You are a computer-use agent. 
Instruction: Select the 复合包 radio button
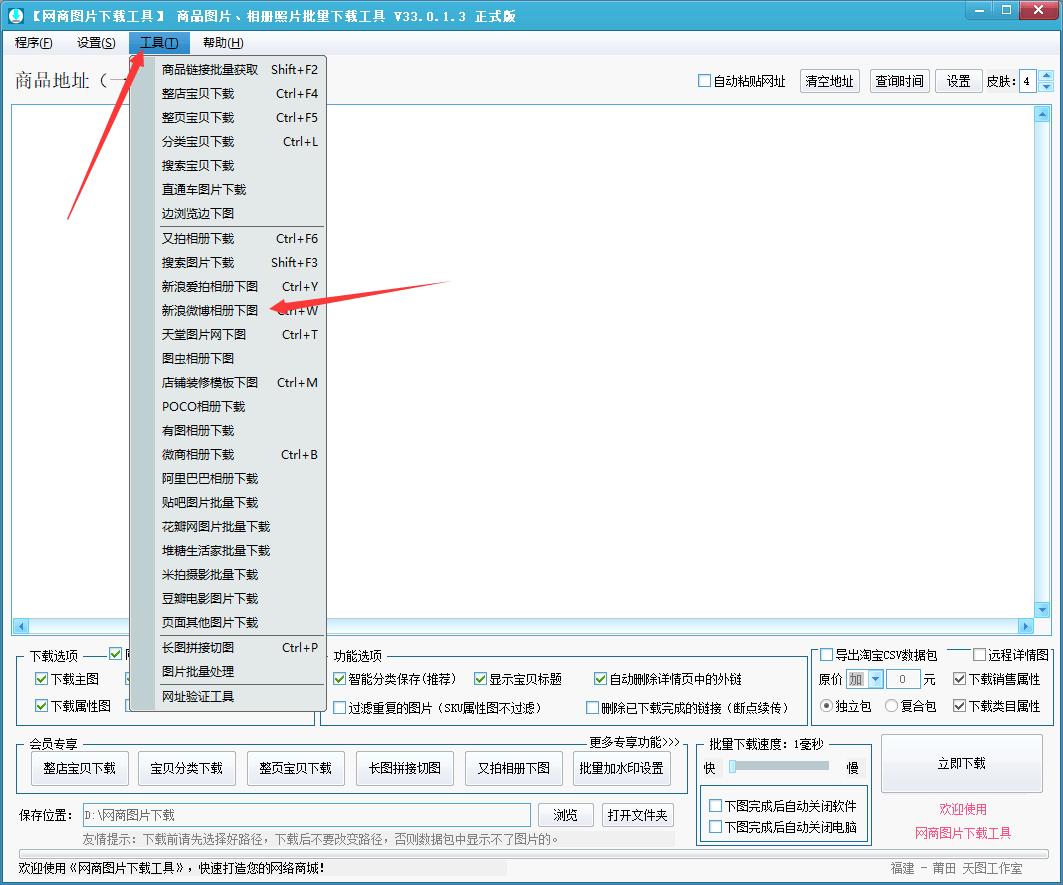891,706
